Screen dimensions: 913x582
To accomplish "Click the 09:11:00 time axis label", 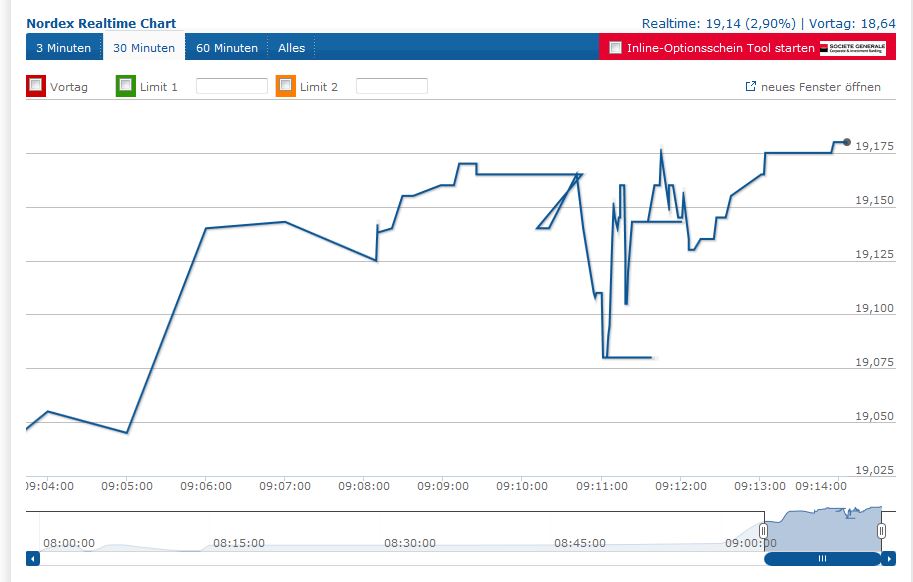I will coord(602,486).
